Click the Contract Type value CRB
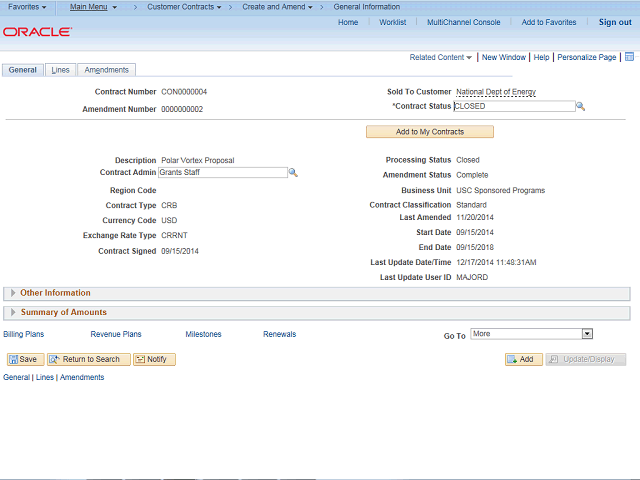 click(169, 205)
